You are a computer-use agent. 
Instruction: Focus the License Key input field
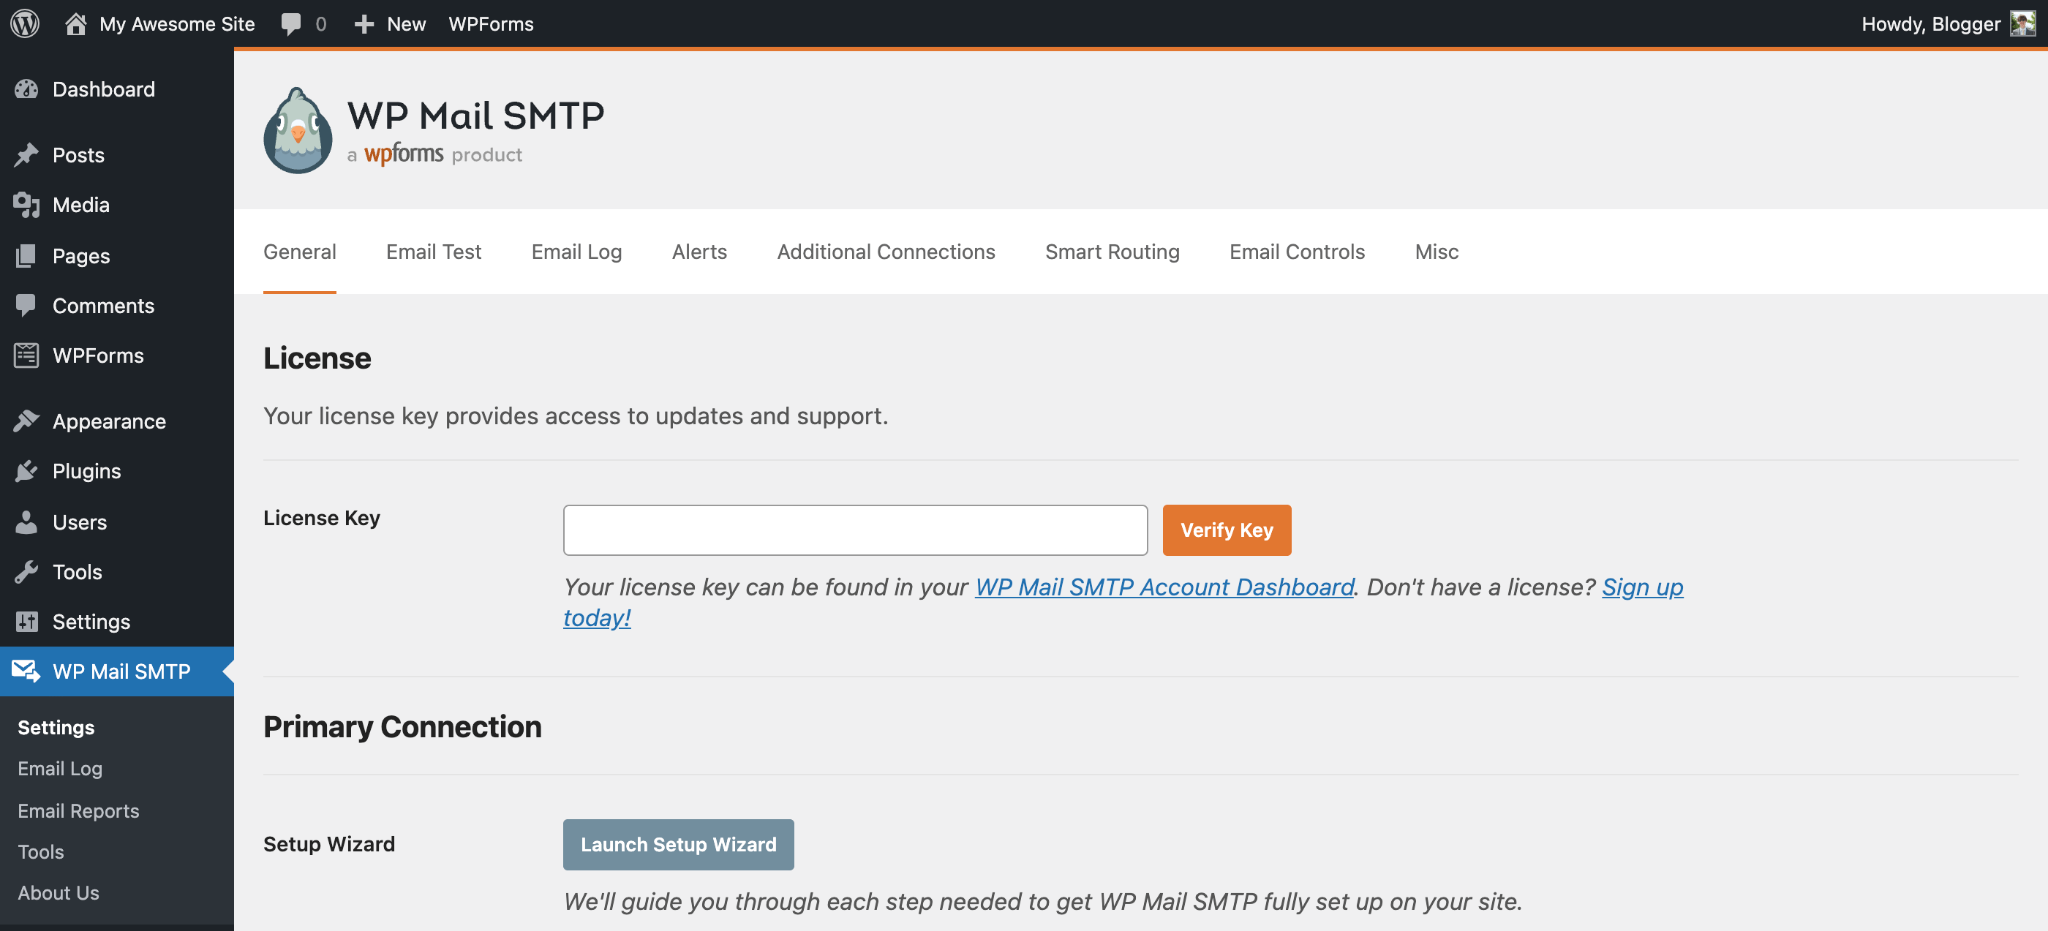tap(855, 530)
